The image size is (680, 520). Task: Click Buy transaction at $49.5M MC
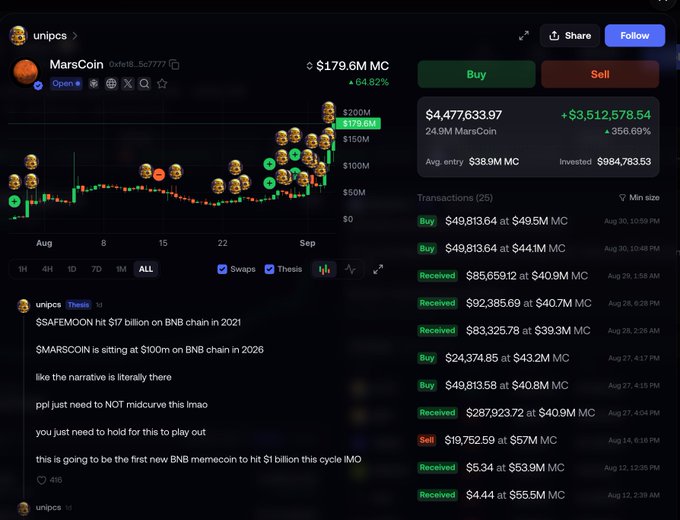click(538, 221)
